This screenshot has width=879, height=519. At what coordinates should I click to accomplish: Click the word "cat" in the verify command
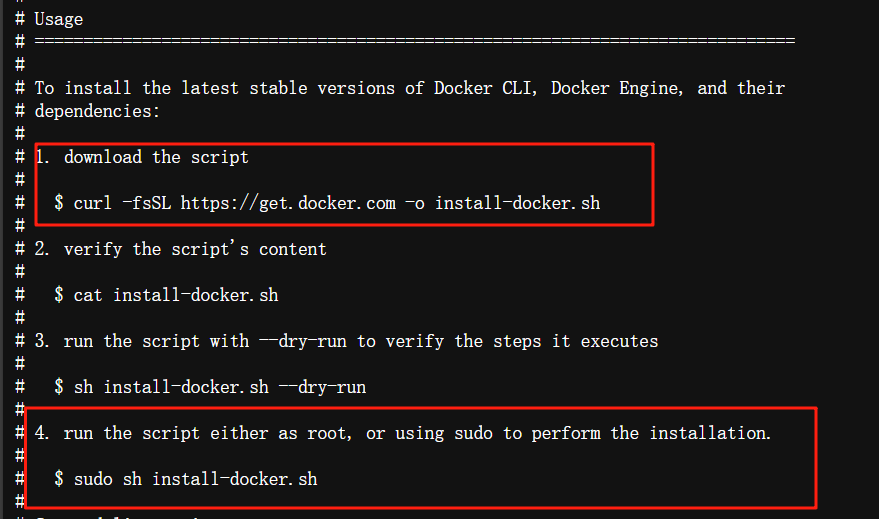[x=88, y=295]
